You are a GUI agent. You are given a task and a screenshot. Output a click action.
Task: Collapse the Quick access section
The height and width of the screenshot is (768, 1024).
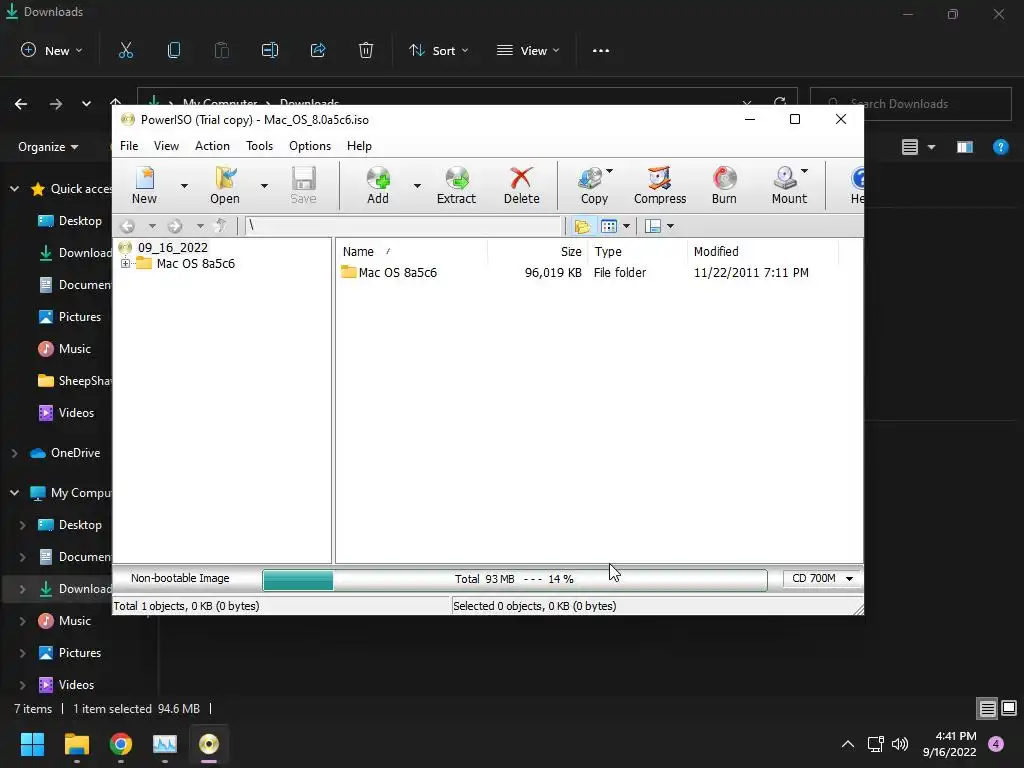point(14,189)
